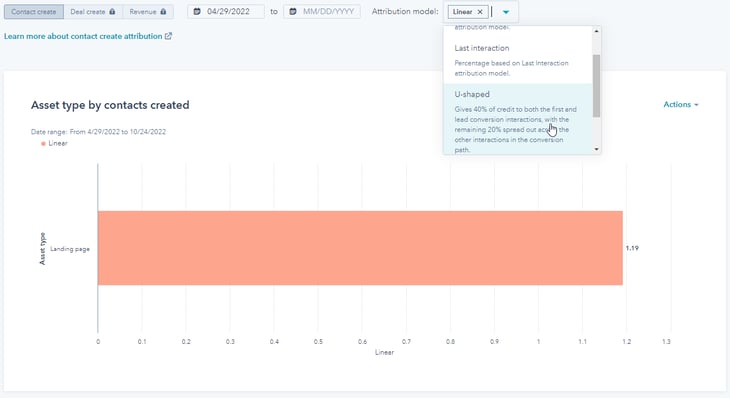Click the Landing page axis label
The height and width of the screenshot is (398, 730).
70,249
